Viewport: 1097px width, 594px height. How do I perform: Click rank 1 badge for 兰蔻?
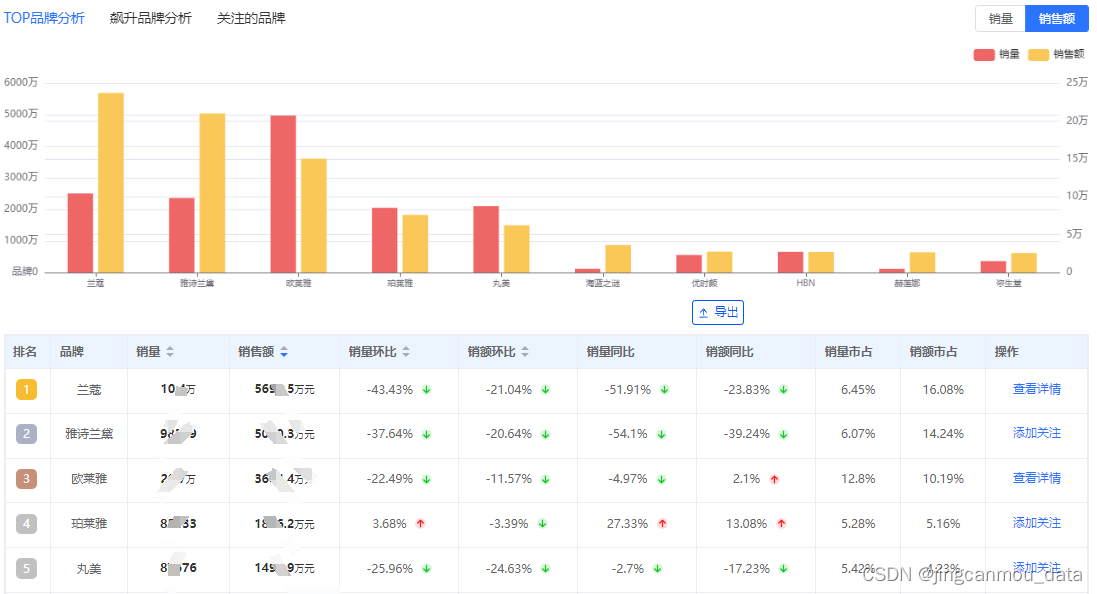pyautogui.click(x=27, y=390)
